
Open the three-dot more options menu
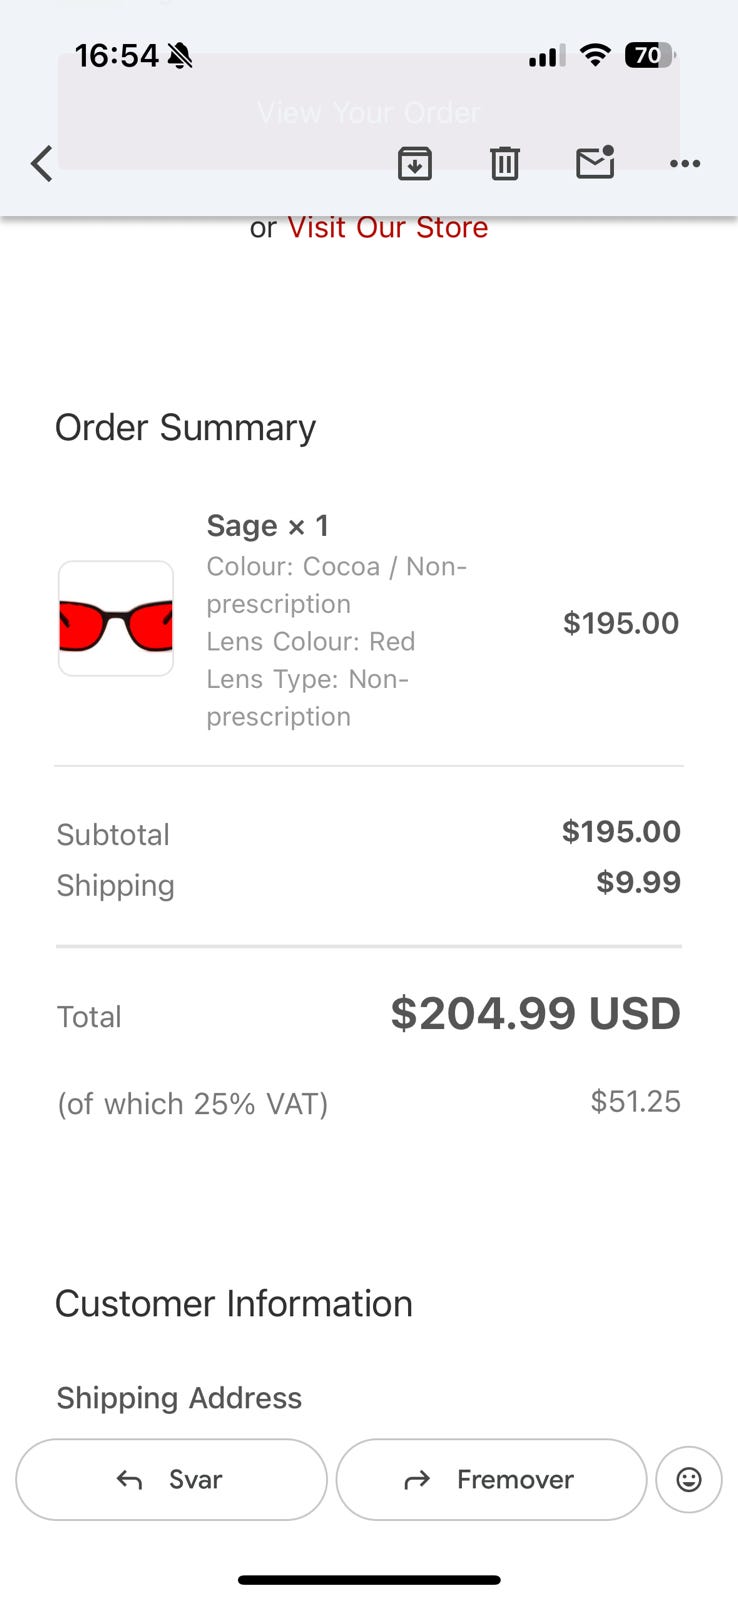tap(685, 163)
